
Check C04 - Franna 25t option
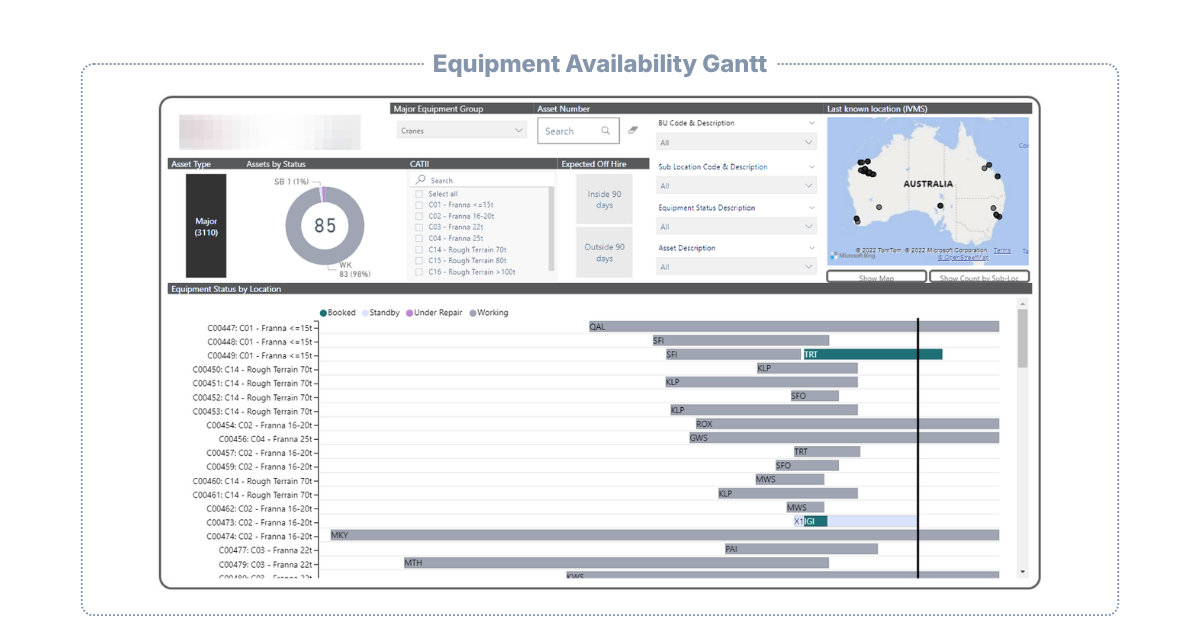click(419, 238)
